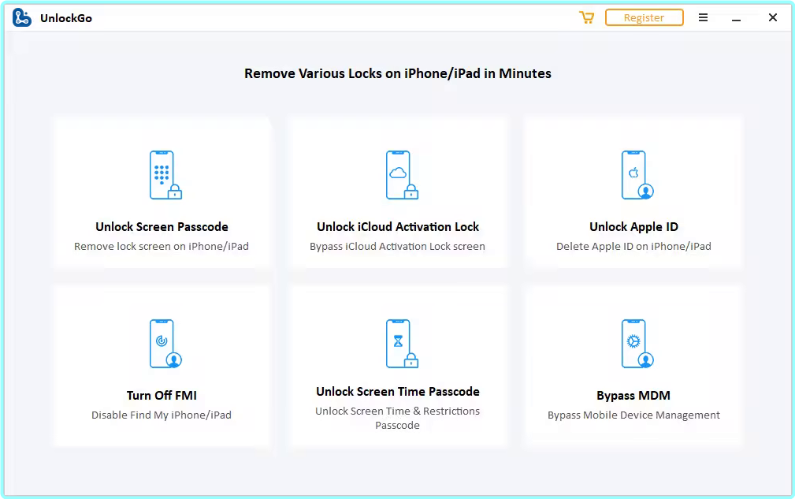Click 'Remove lock screen on iPhone/iPad' description

pyautogui.click(x=162, y=246)
